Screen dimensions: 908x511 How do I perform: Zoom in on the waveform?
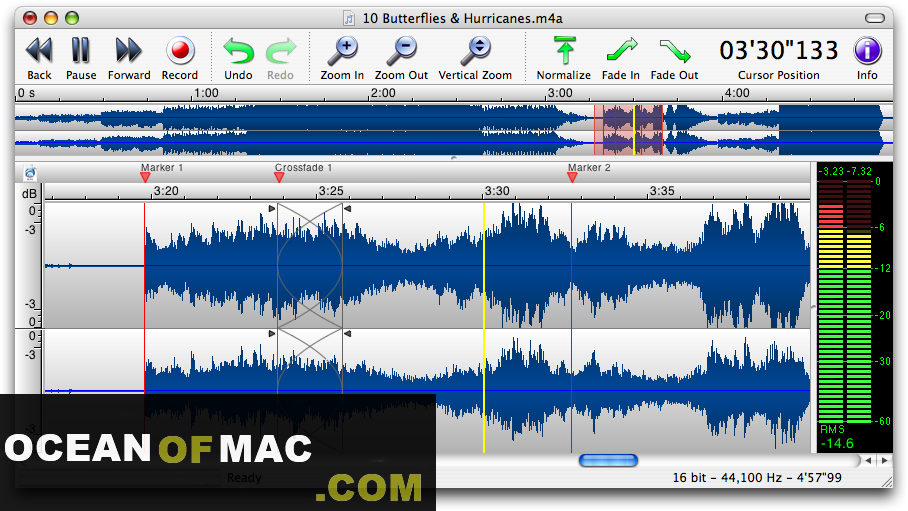pyautogui.click(x=342, y=50)
